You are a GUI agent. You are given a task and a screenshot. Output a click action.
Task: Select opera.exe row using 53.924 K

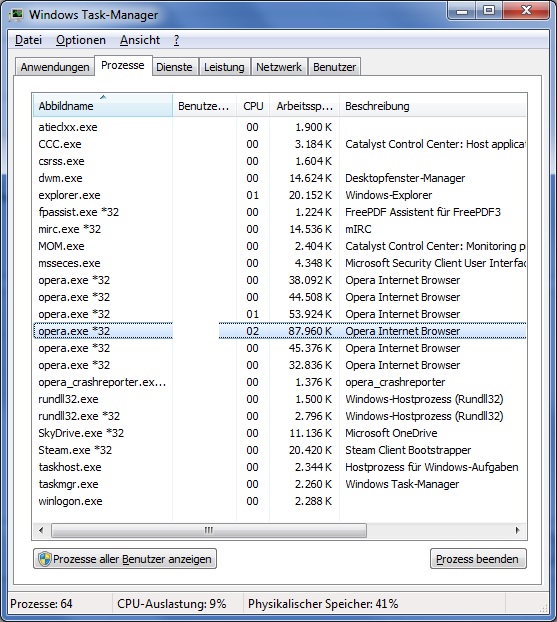(x=280, y=314)
